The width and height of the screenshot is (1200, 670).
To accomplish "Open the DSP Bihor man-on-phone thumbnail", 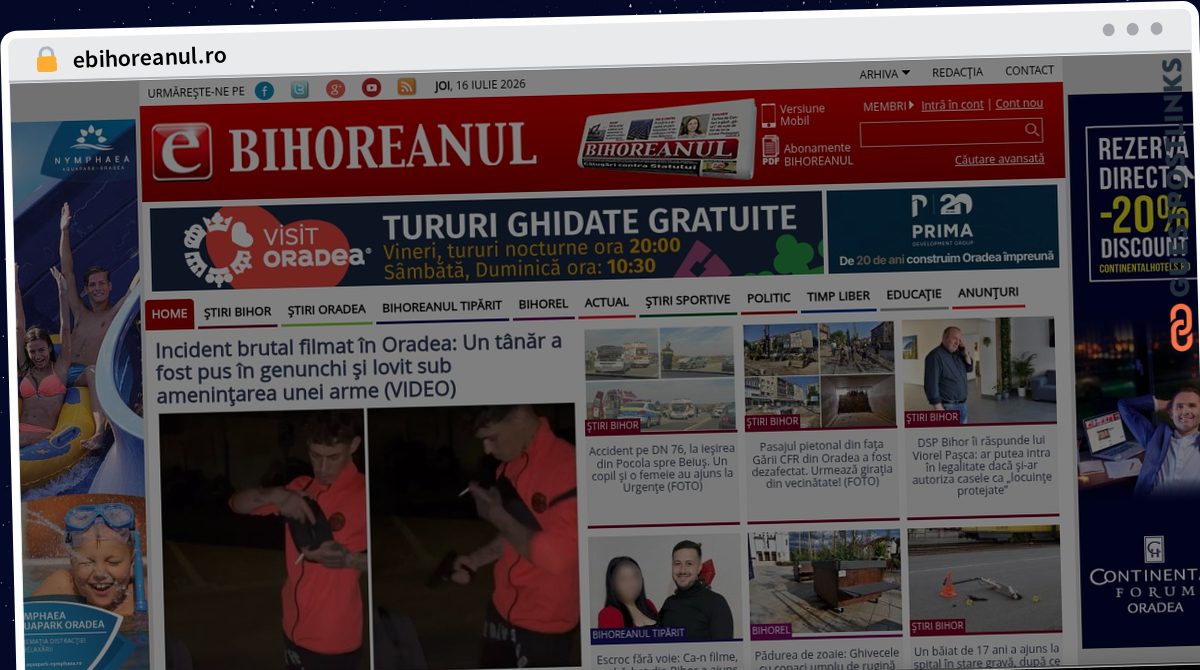I will (978, 371).
